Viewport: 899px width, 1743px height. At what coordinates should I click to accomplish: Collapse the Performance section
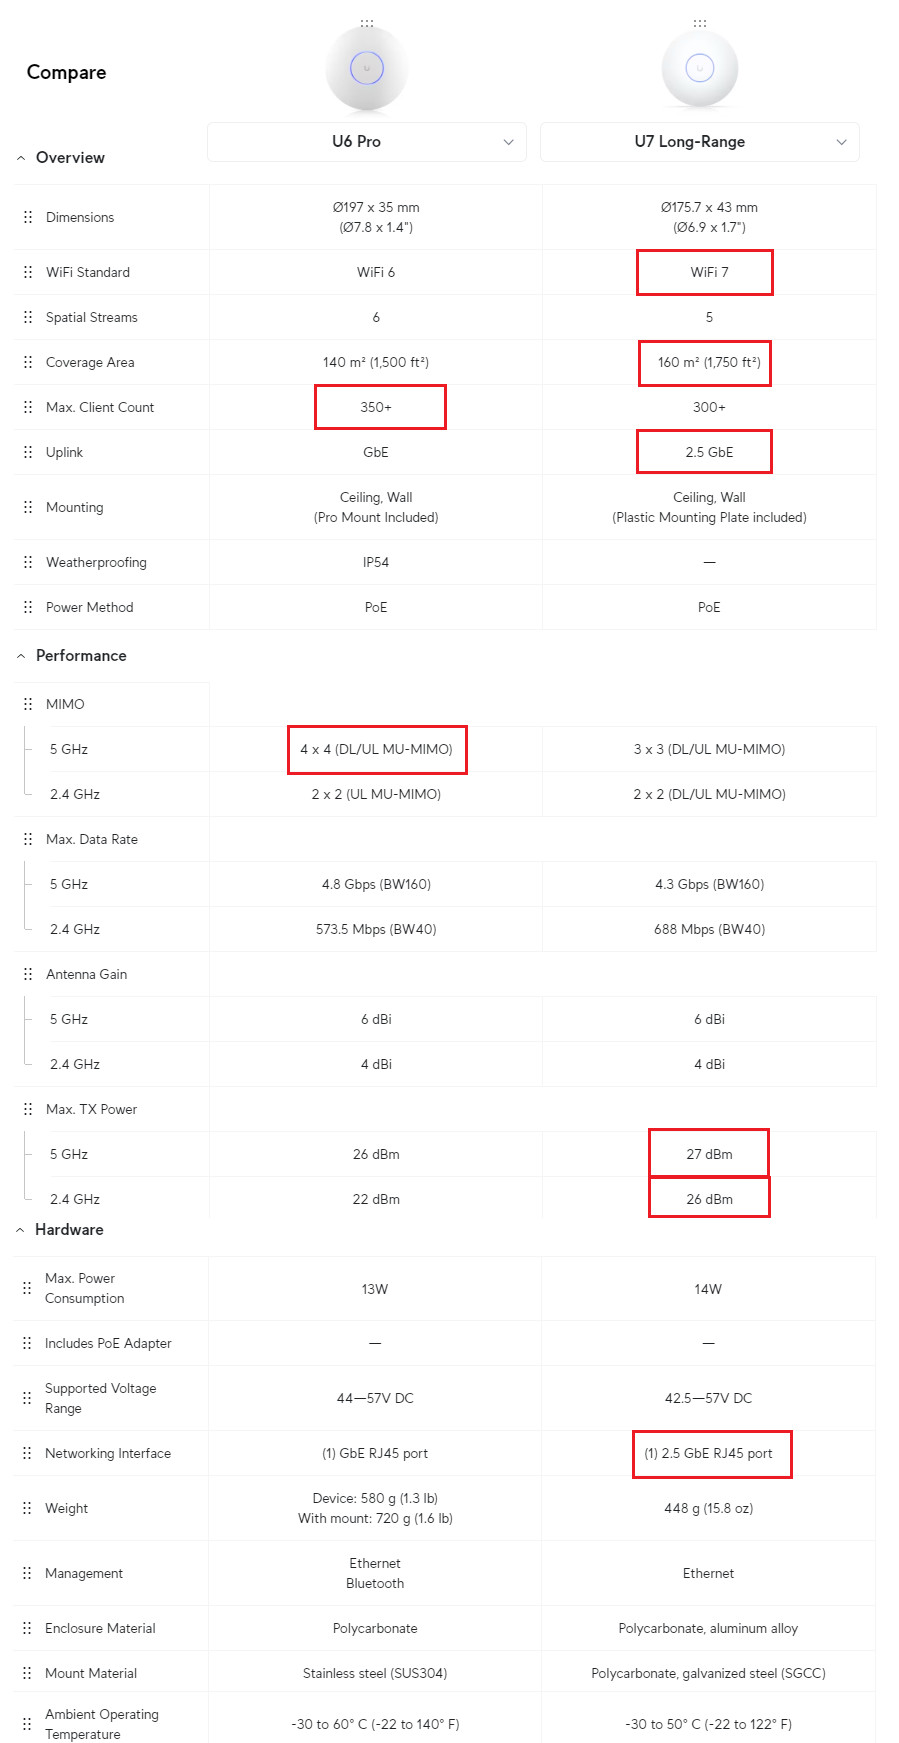[21, 656]
